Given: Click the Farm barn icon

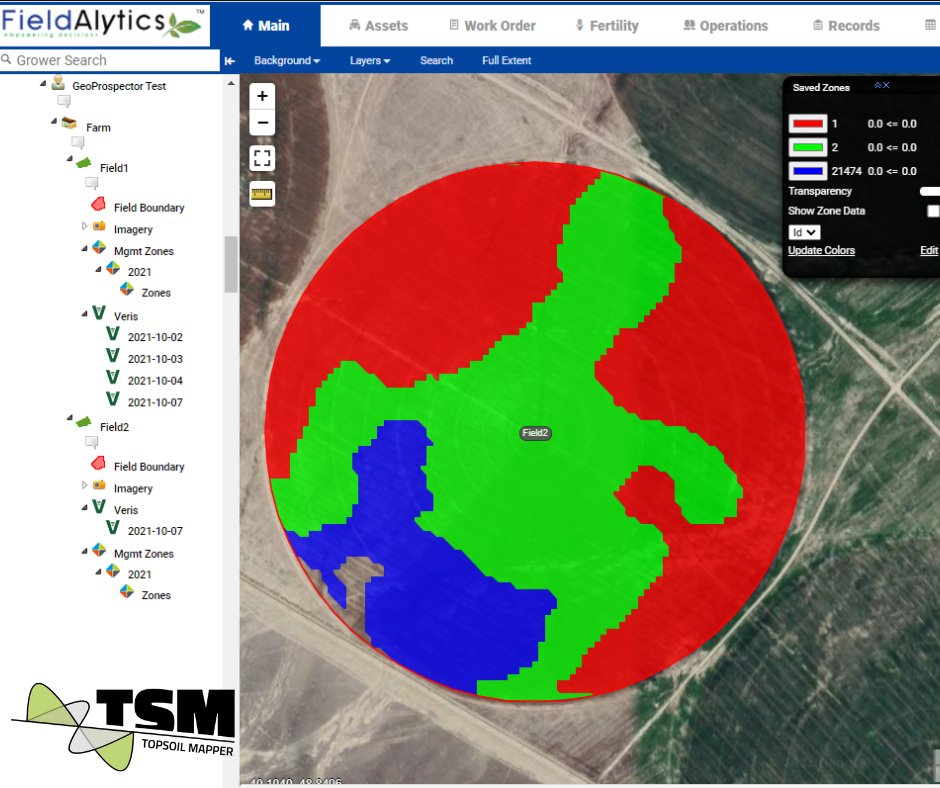Looking at the screenshot, I should (70, 124).
